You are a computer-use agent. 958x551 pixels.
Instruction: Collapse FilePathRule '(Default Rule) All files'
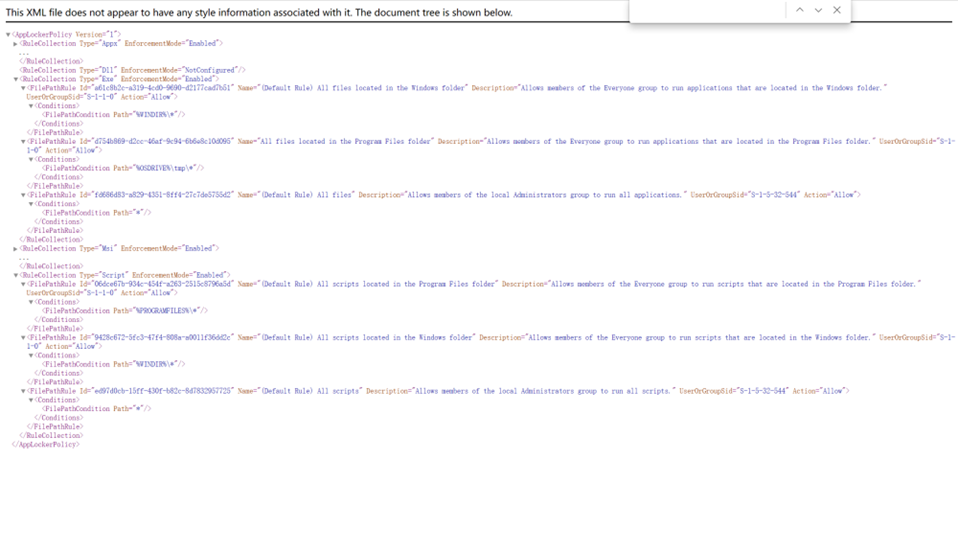[x=23, y=195]
